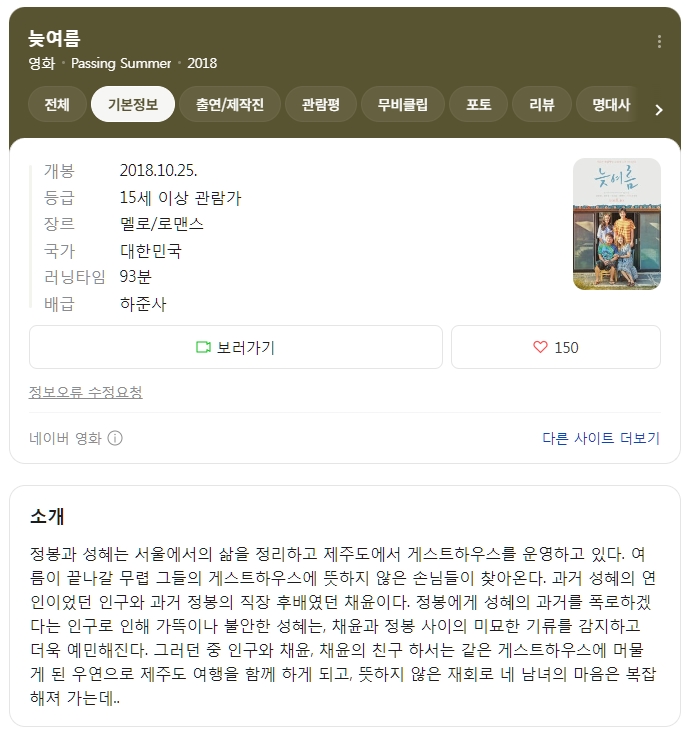
Task: Click the 150 likes button
Action: click(x=556, y=347)
